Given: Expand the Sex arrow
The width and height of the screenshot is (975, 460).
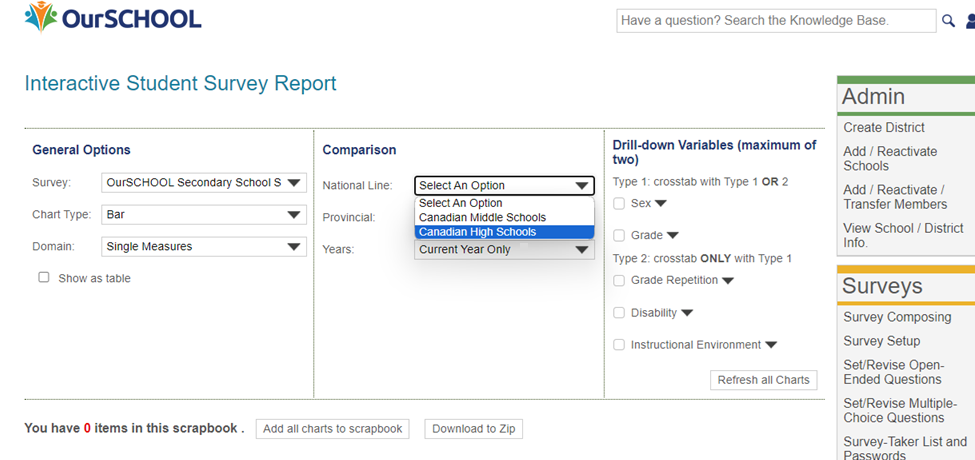Looking at the screenshot, I should 660,203.
